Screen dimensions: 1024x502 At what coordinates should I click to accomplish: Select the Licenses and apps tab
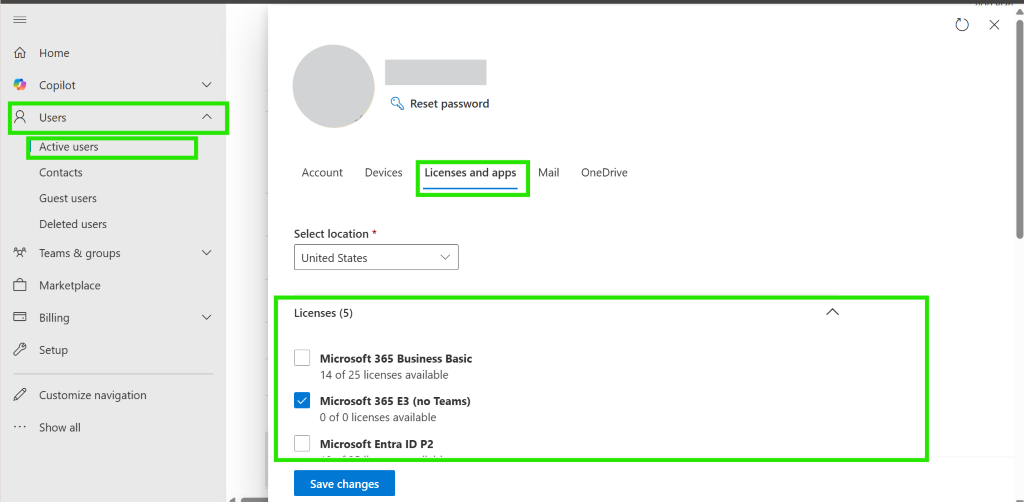coord(470,173)
